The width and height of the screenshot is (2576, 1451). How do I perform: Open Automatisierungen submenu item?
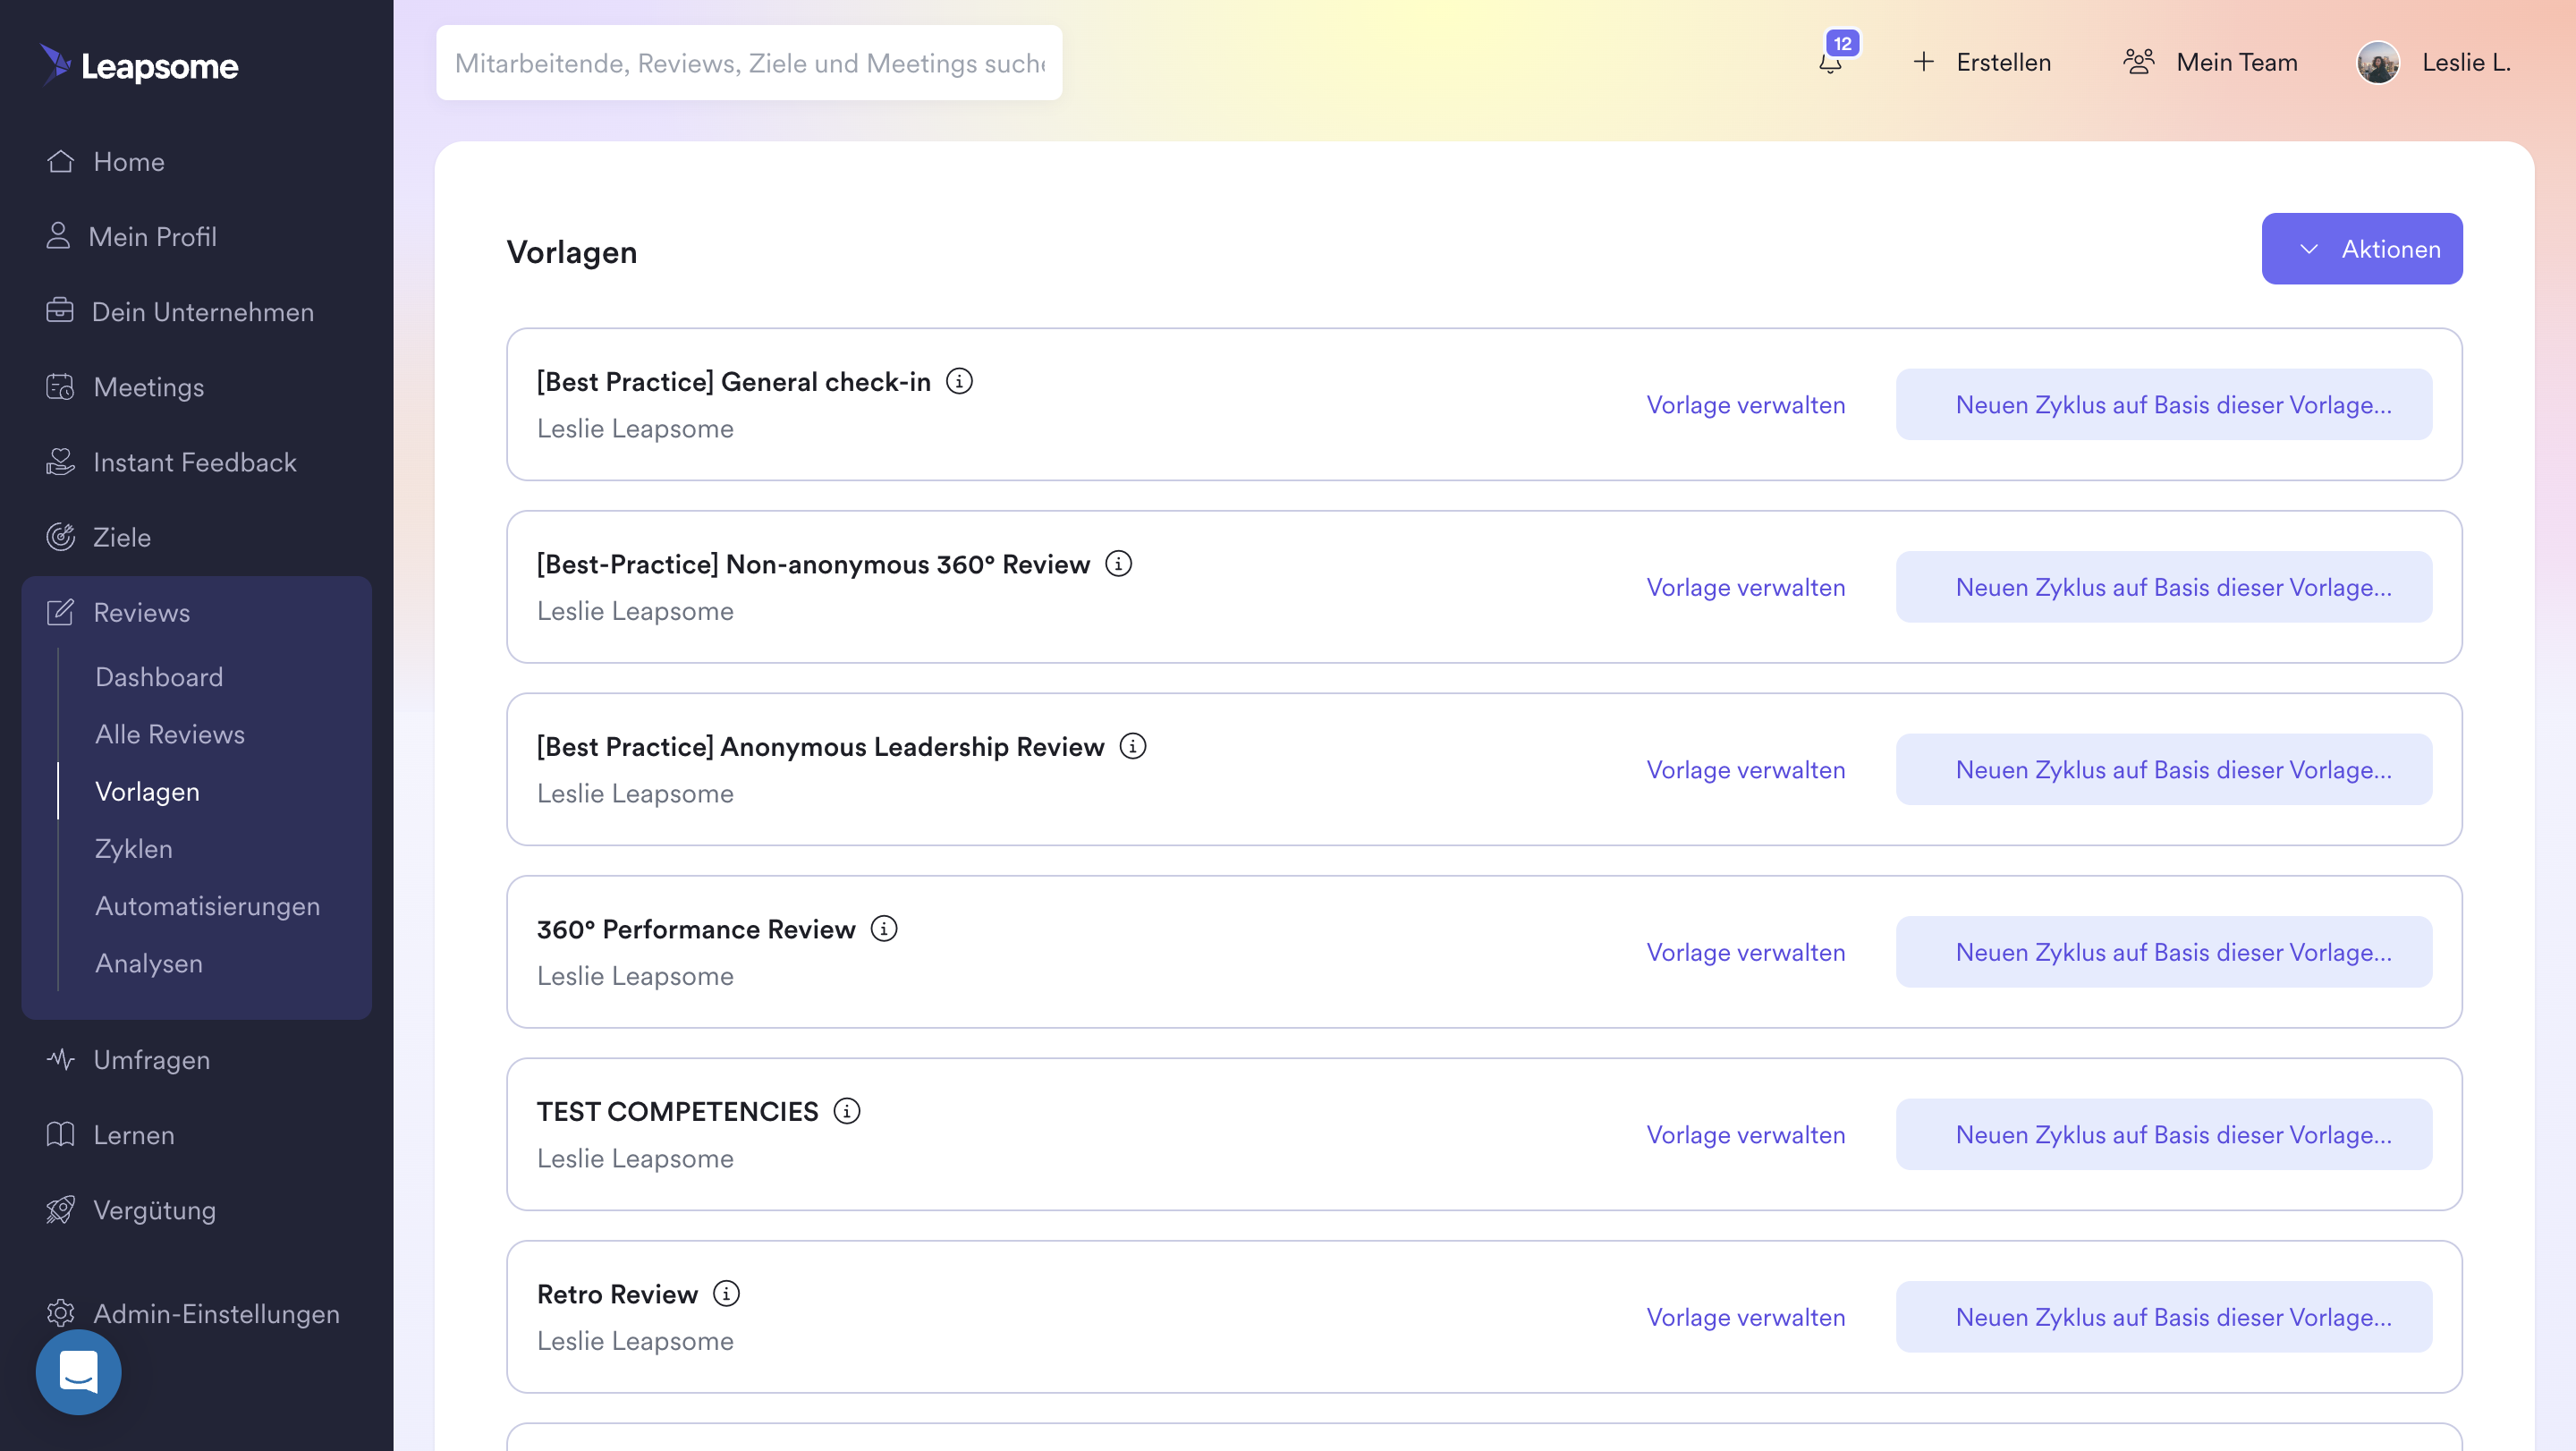click(208, 906)
